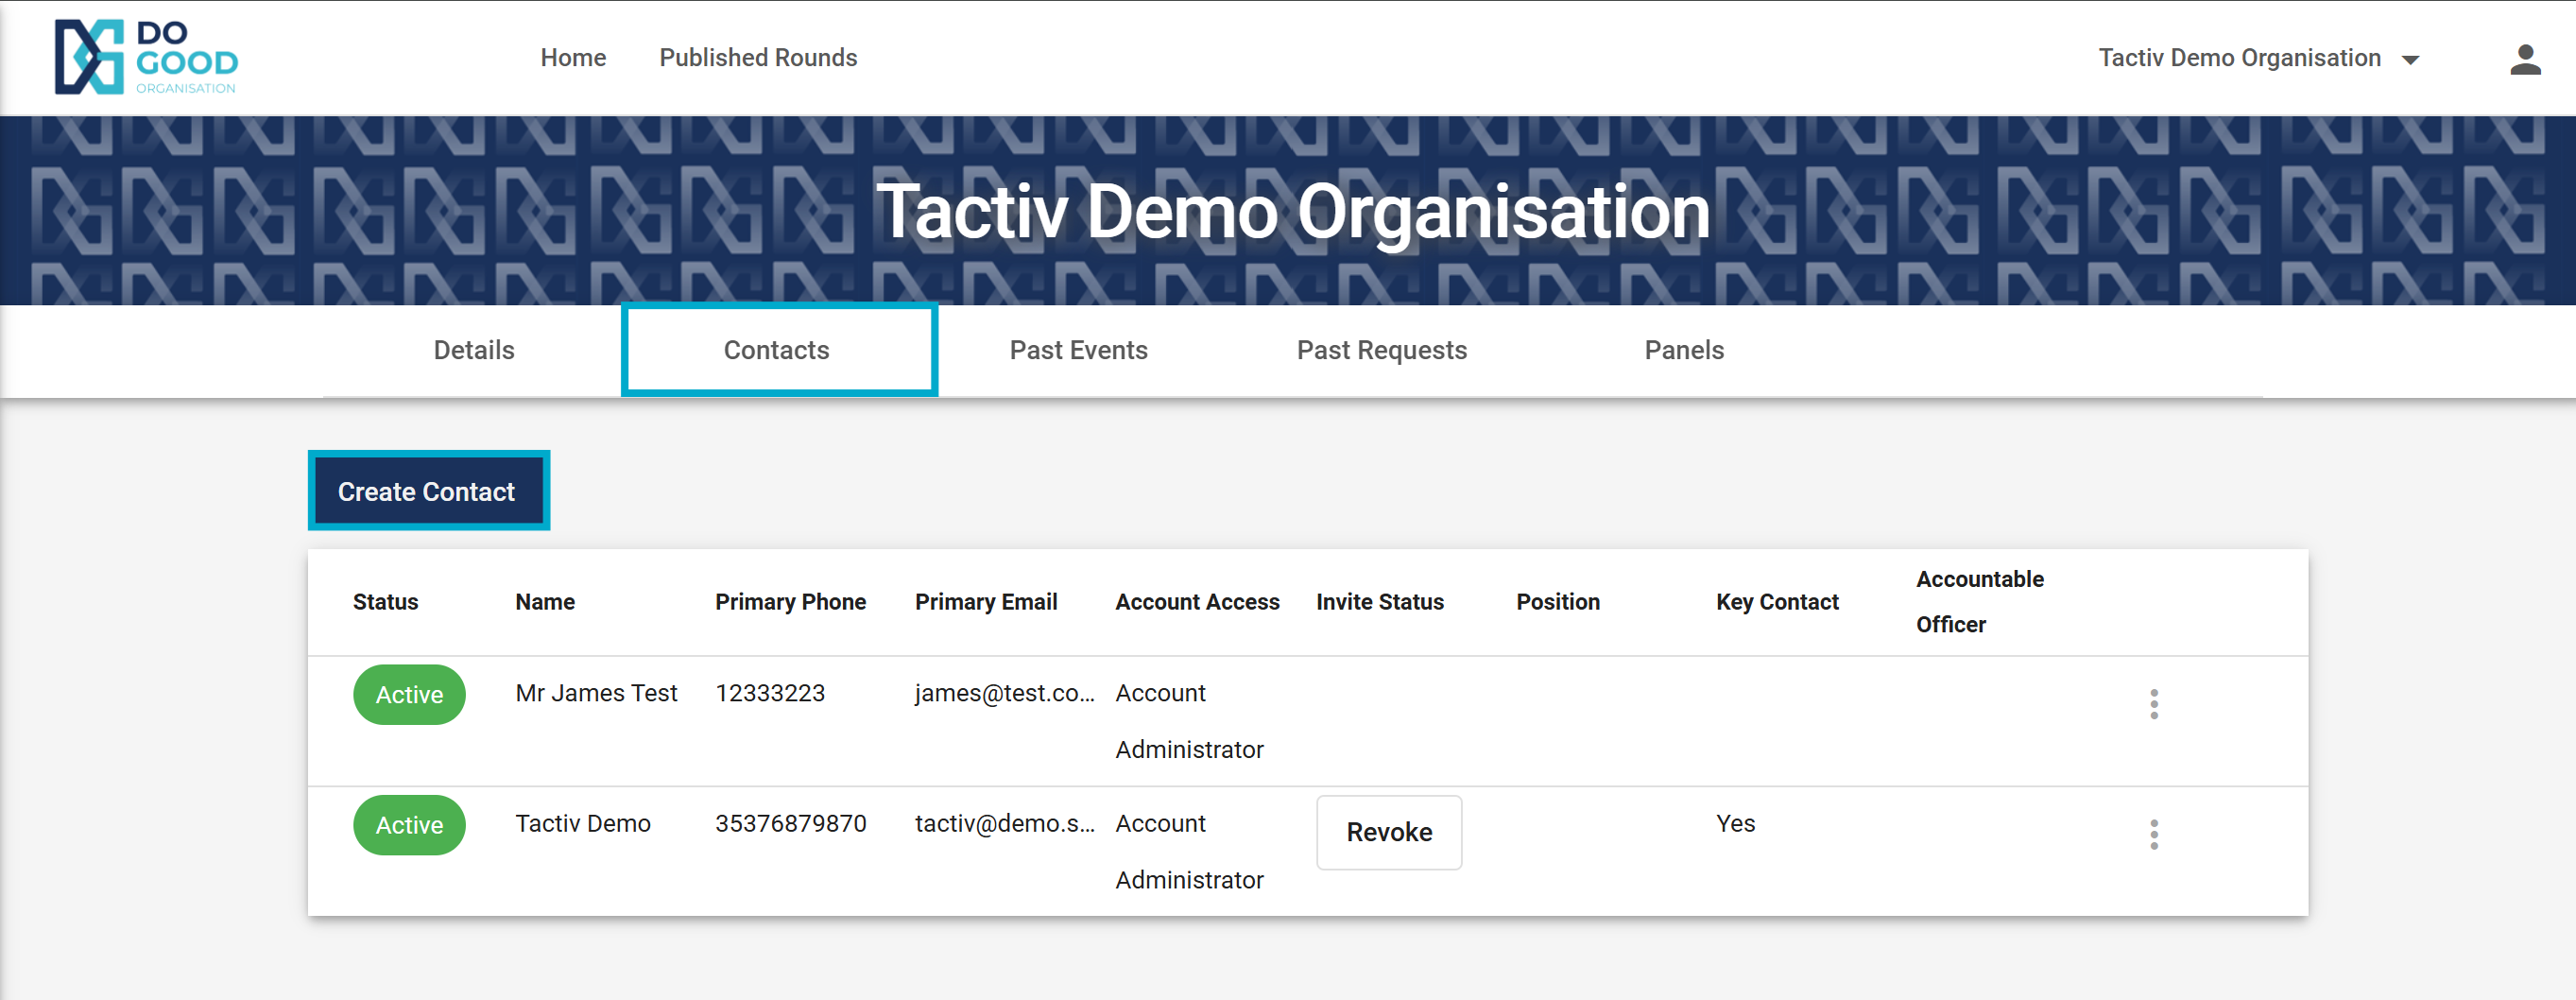Screen dimensions: 2576x1000
Task: Open the Past Events tab
Action: [1078, 350]
